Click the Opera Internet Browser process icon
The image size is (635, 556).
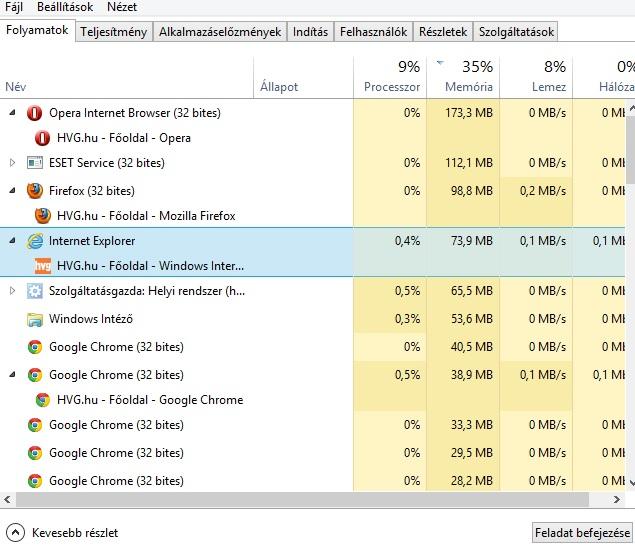[x=34, y=113]
